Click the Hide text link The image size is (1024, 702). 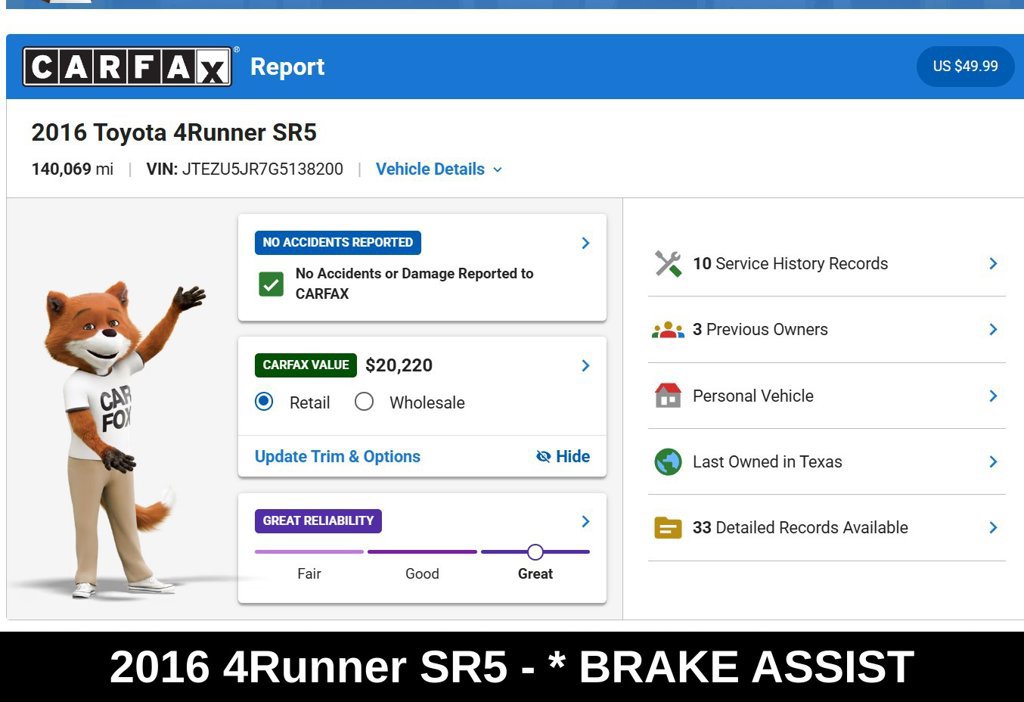click(573, 456)
